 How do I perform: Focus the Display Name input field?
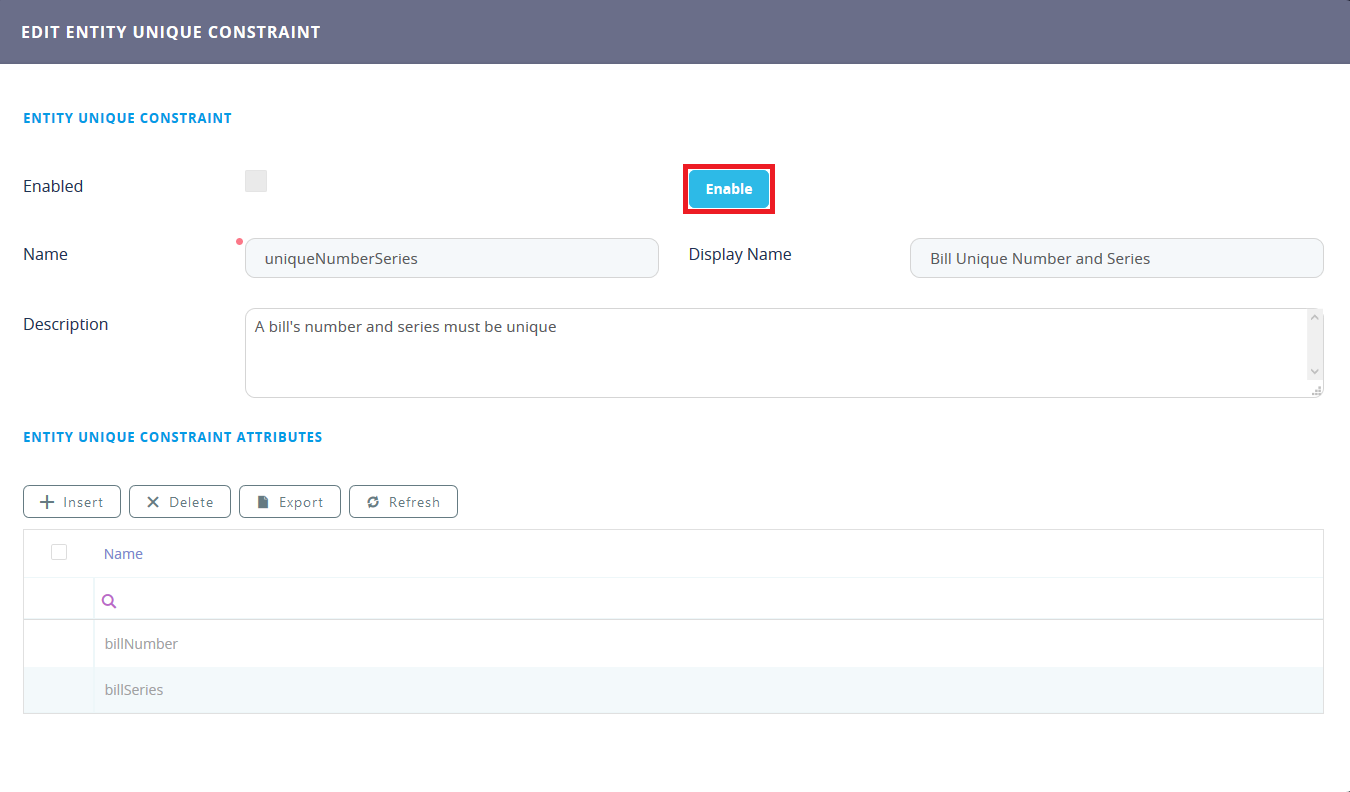(1116, 258)
